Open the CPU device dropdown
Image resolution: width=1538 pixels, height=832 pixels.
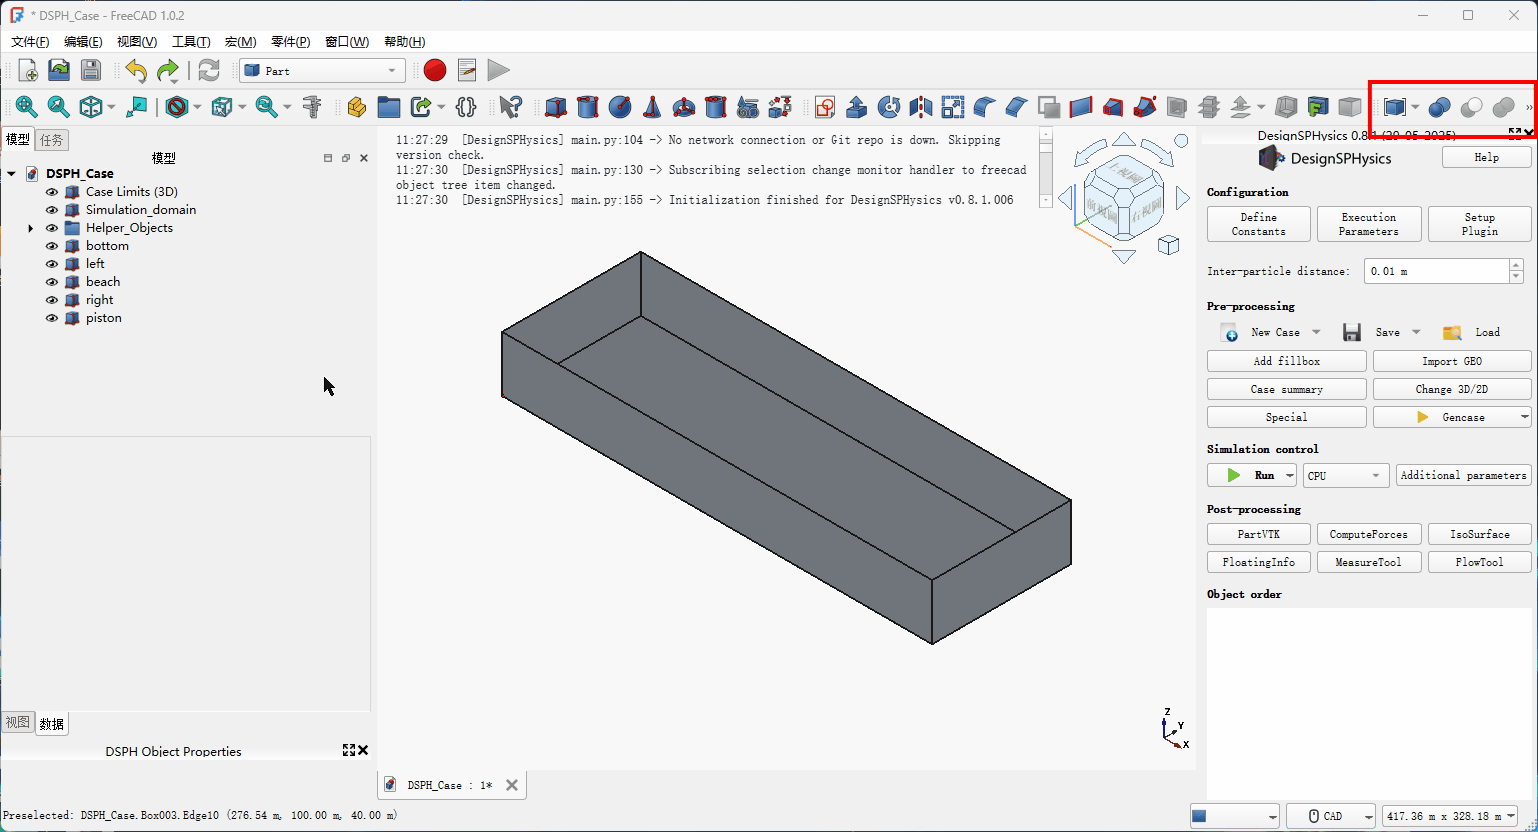(1345, 476)
